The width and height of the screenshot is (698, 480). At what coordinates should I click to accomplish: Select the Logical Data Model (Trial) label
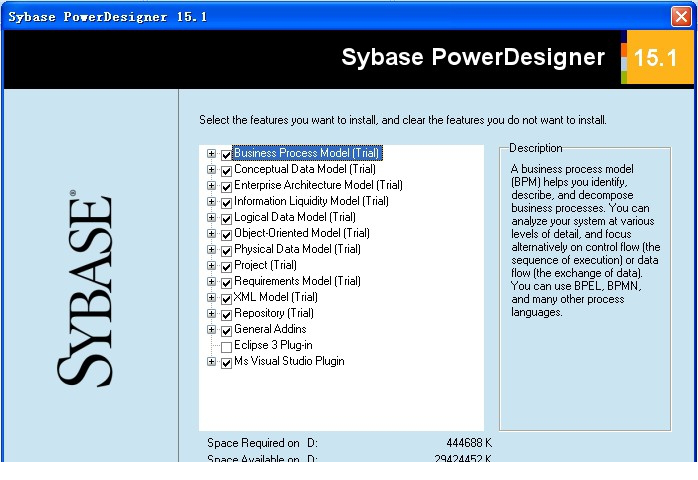295,217
